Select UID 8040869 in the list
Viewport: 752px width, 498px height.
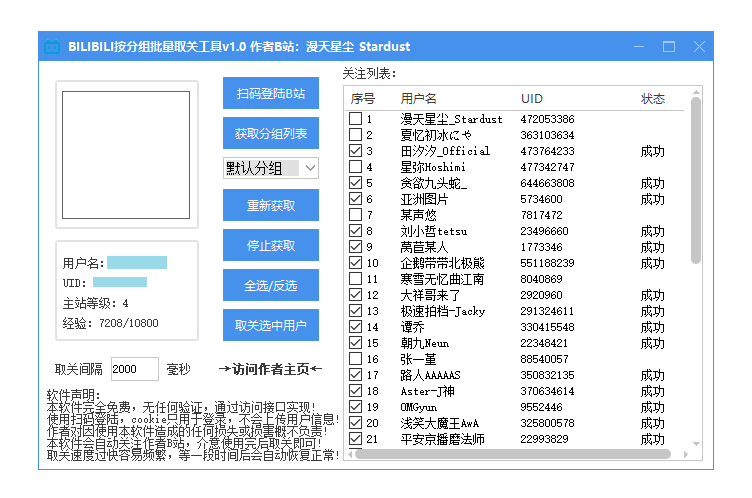541,279
